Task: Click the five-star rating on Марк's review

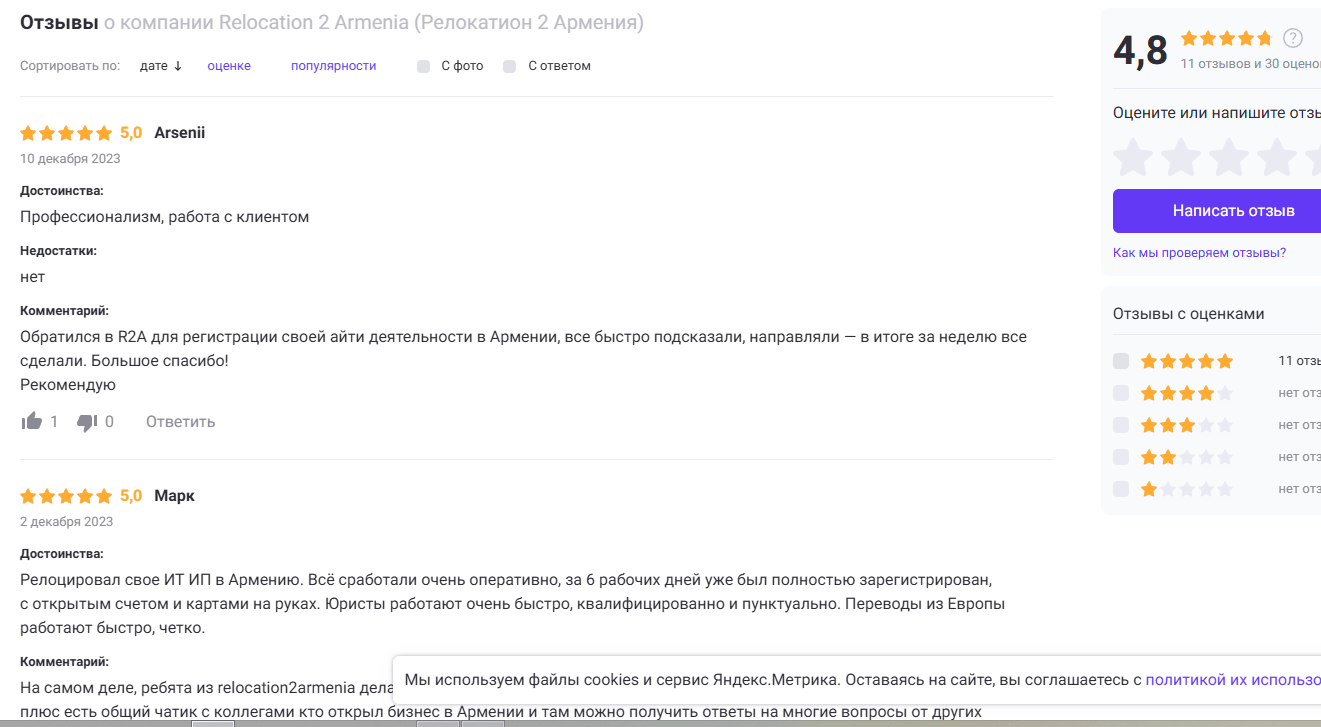Action: coord(66,496)
